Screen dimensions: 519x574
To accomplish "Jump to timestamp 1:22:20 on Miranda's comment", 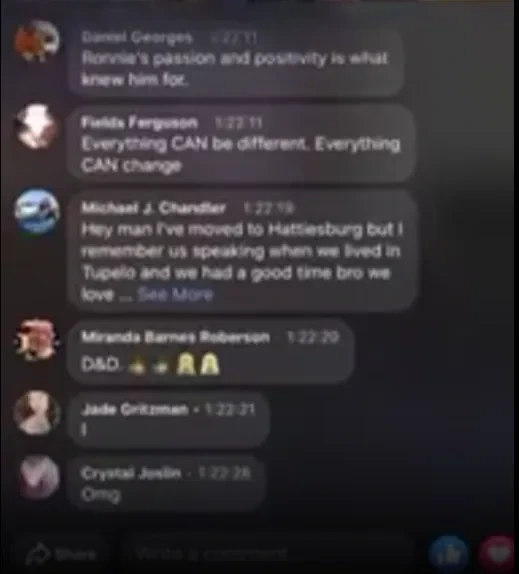I will (313, 337).
